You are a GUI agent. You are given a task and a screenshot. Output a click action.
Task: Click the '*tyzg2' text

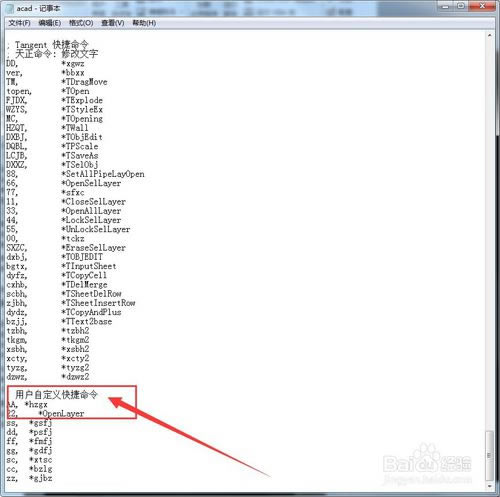pos(75,368)
